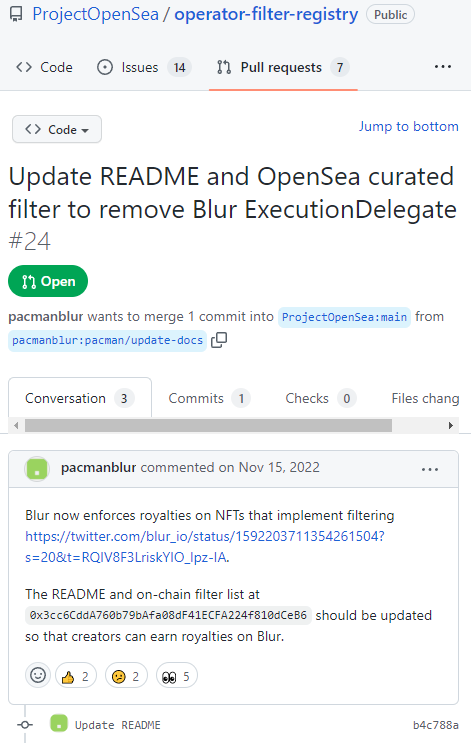Open the Checks tab

(x=320, y=399)
